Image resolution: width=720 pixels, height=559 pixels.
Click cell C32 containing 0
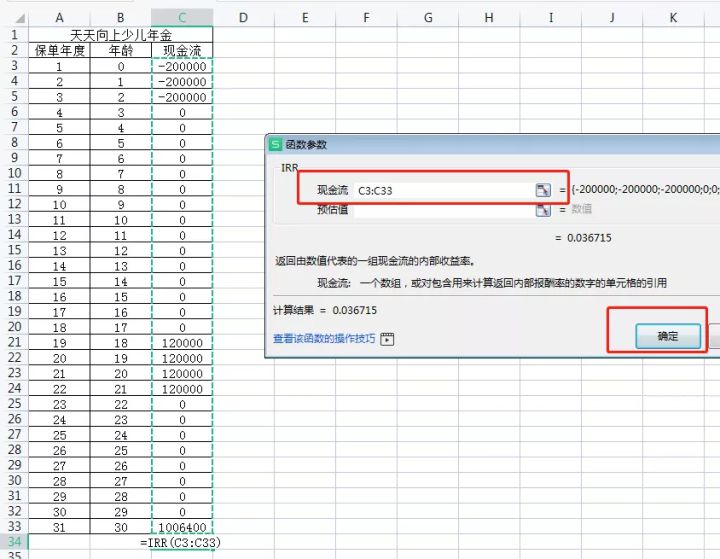(x=182, y=512)
